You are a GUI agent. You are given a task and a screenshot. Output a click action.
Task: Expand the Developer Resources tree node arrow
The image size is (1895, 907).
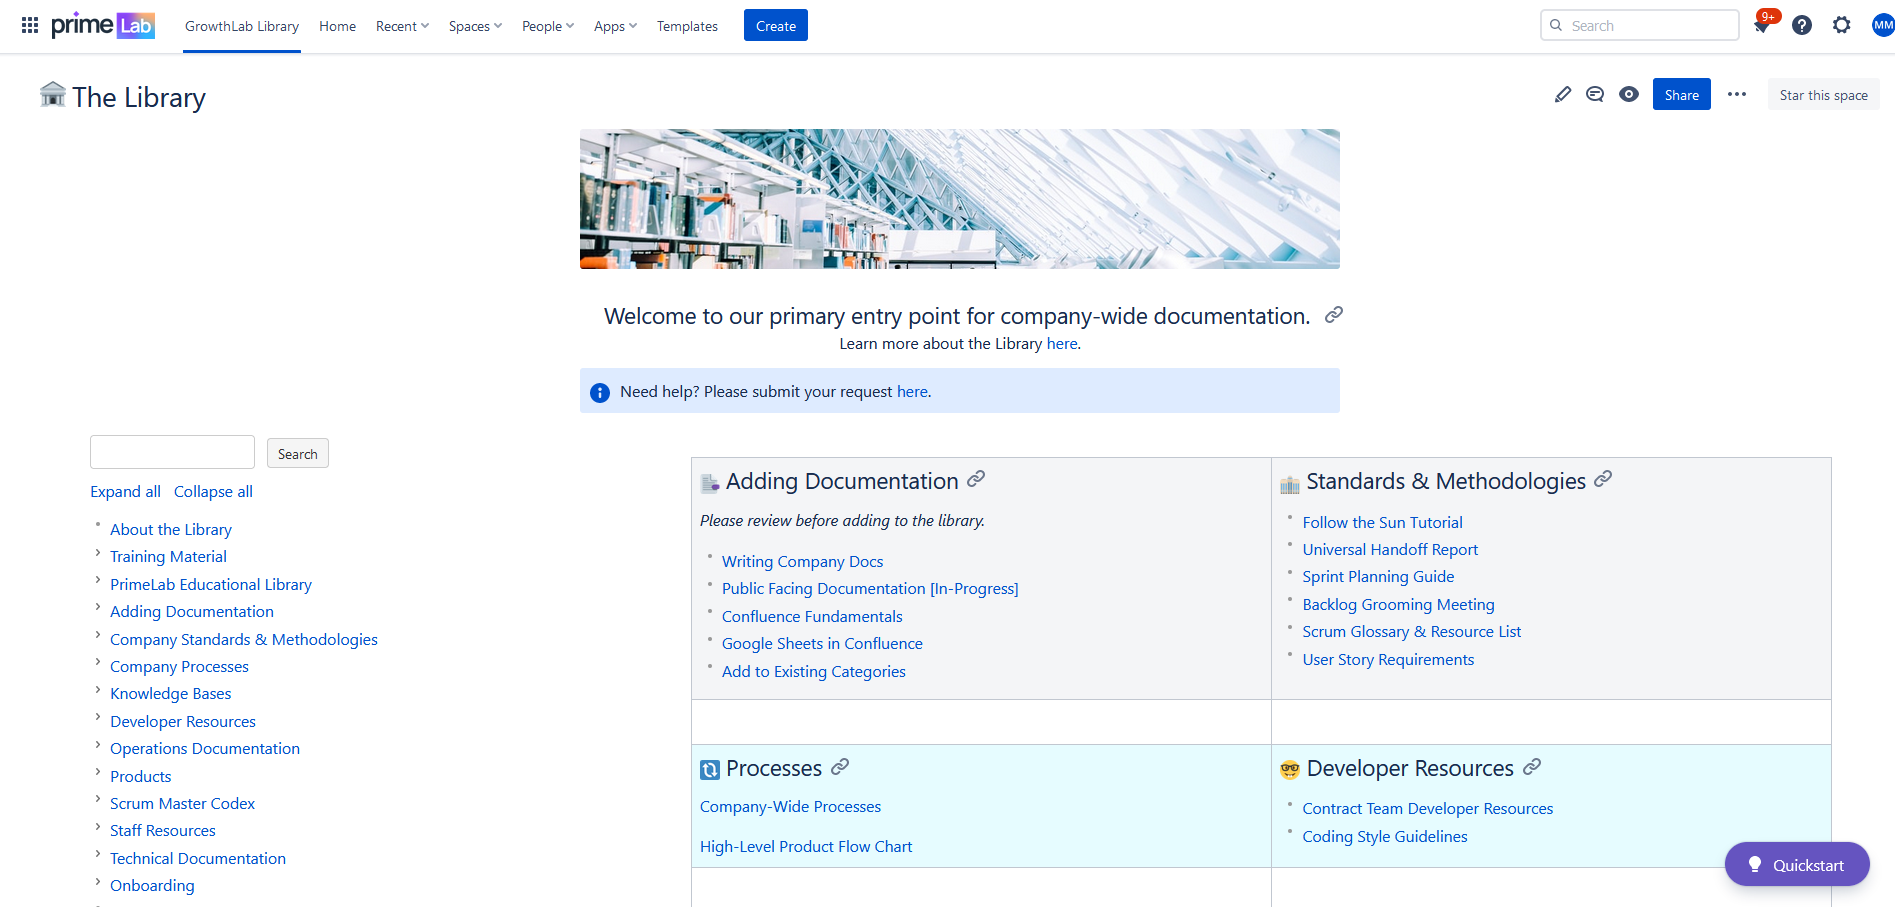click(98, 719)
